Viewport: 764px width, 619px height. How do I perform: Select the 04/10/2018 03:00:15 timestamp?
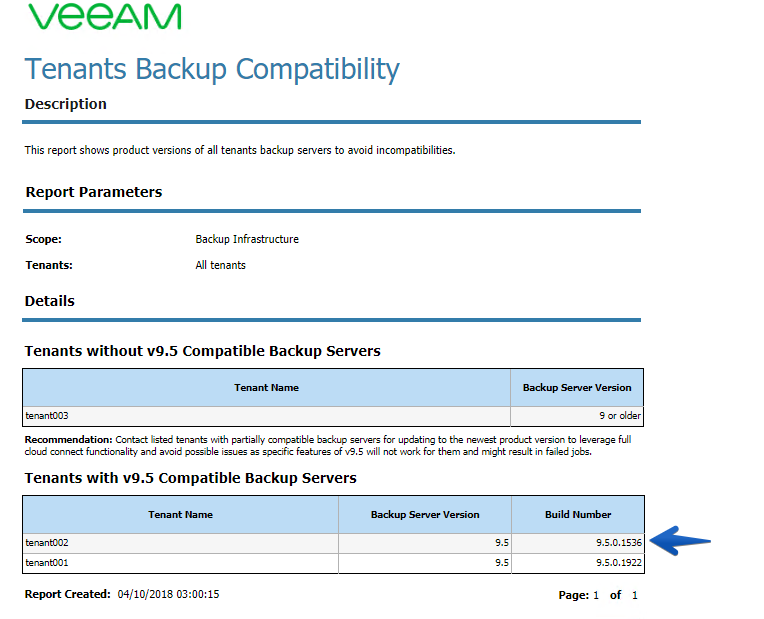coord(169,594)
